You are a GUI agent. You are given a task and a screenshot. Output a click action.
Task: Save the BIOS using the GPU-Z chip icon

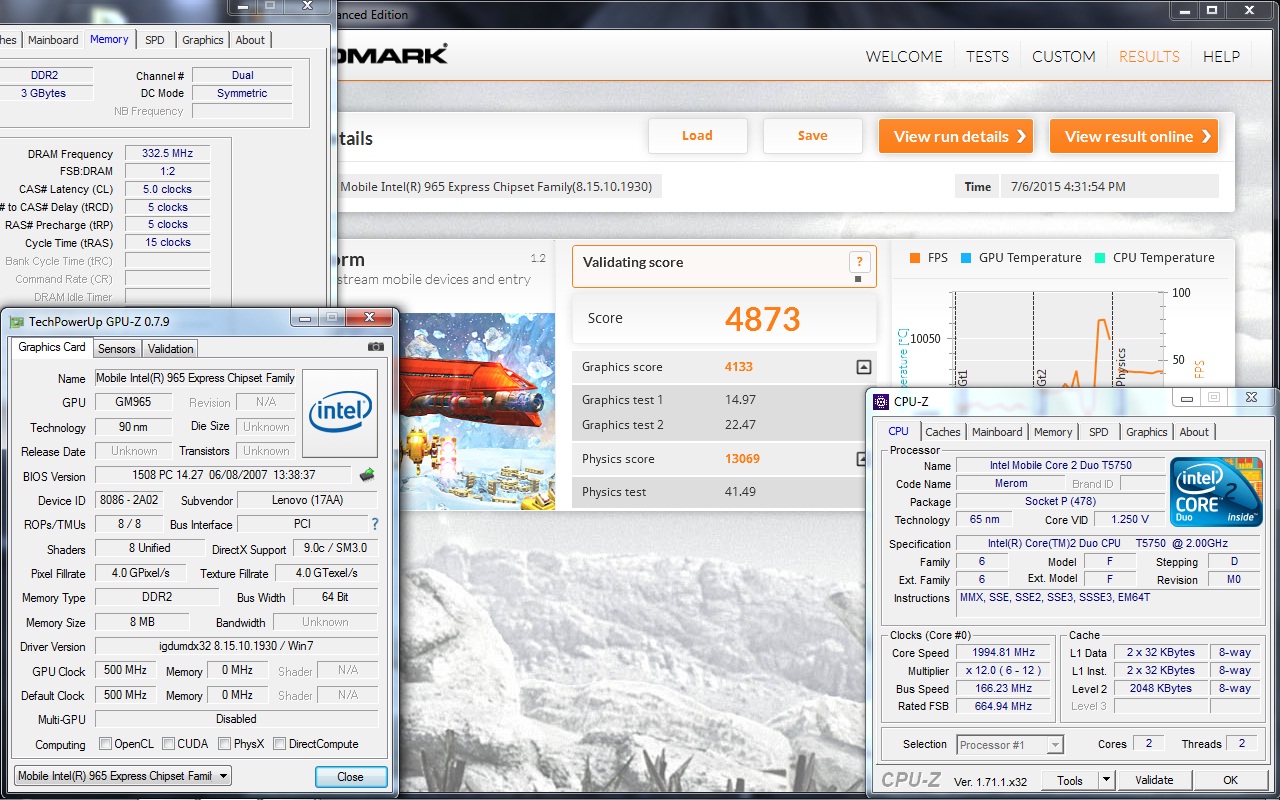(367, 474)
